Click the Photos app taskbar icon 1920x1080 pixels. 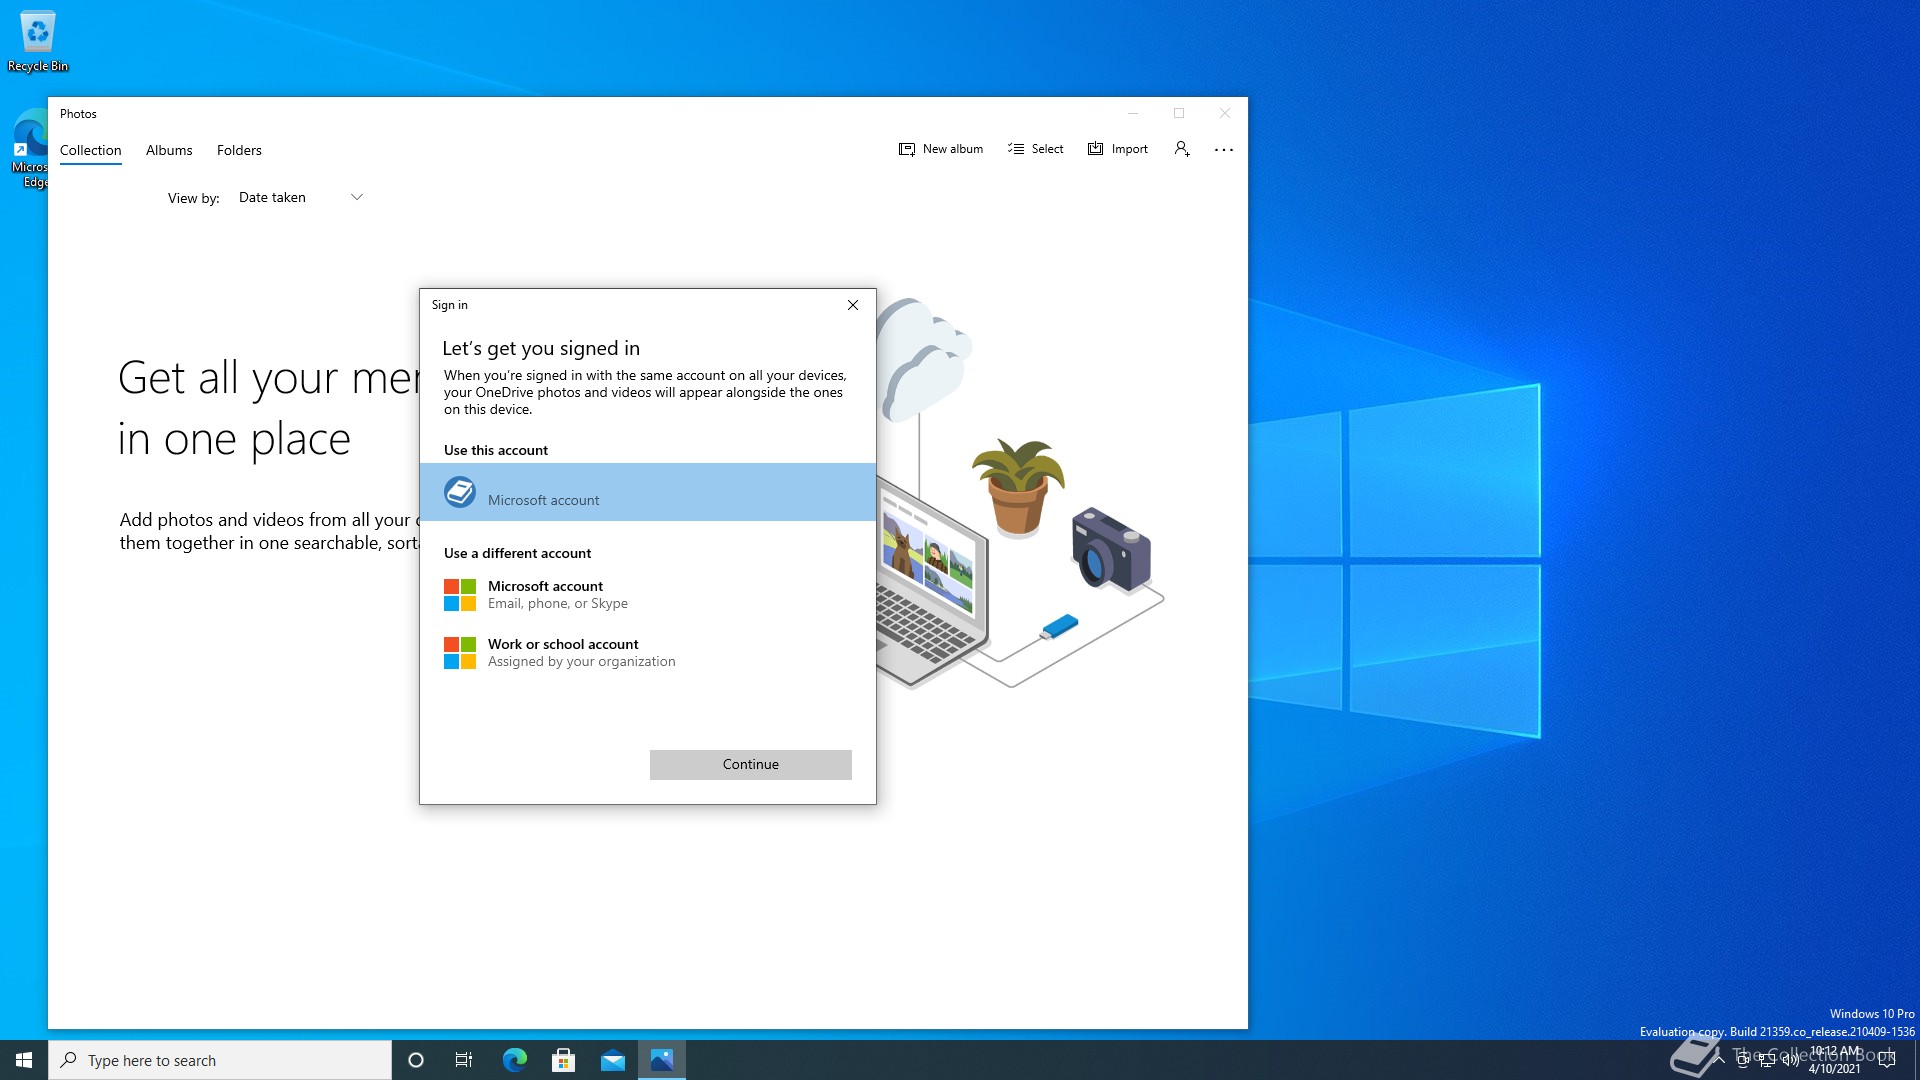pyautogui.click(x=662, y=1060)
